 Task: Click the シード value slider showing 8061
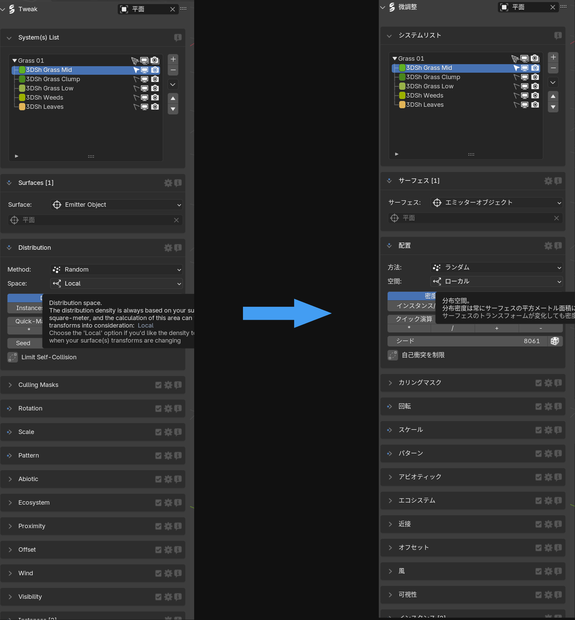pyautogui.click(x=468, y=341)
